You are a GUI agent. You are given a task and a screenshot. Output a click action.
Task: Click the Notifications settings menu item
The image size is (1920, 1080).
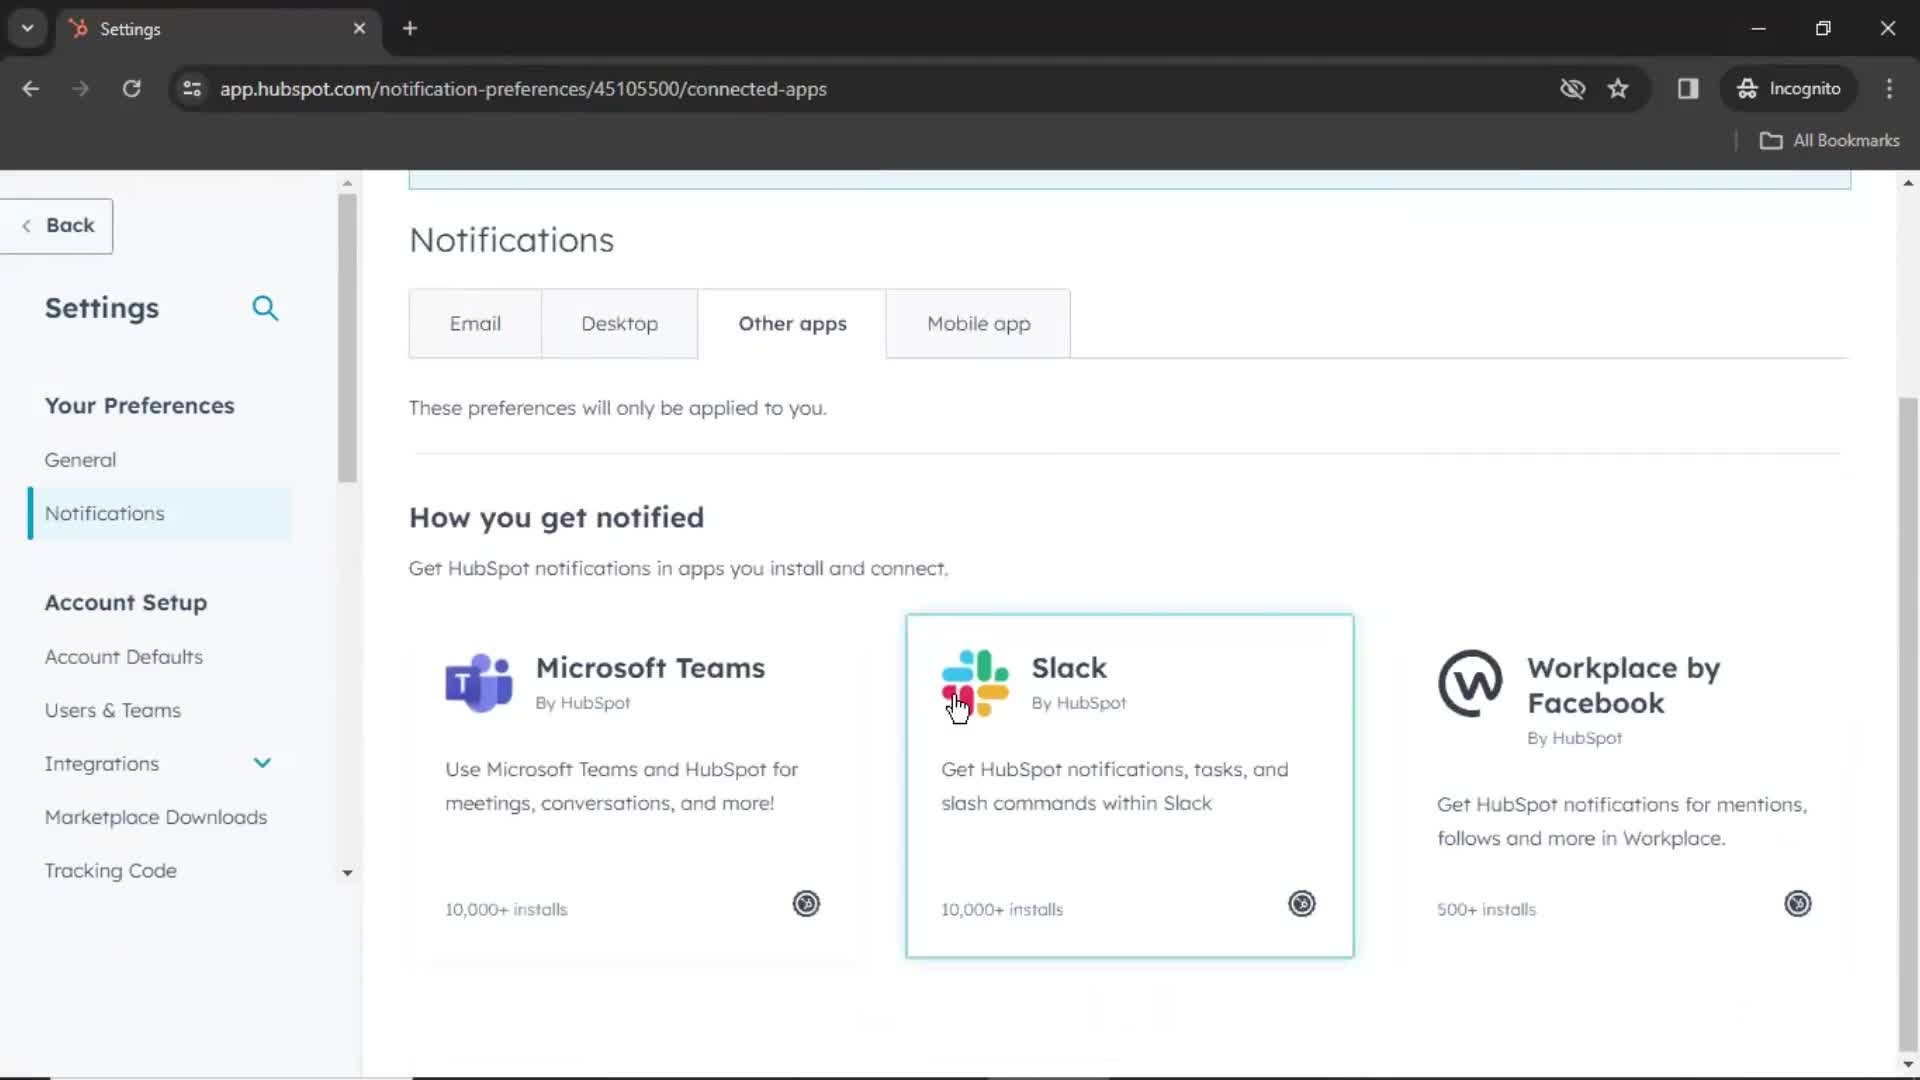[x=104, y=513]
